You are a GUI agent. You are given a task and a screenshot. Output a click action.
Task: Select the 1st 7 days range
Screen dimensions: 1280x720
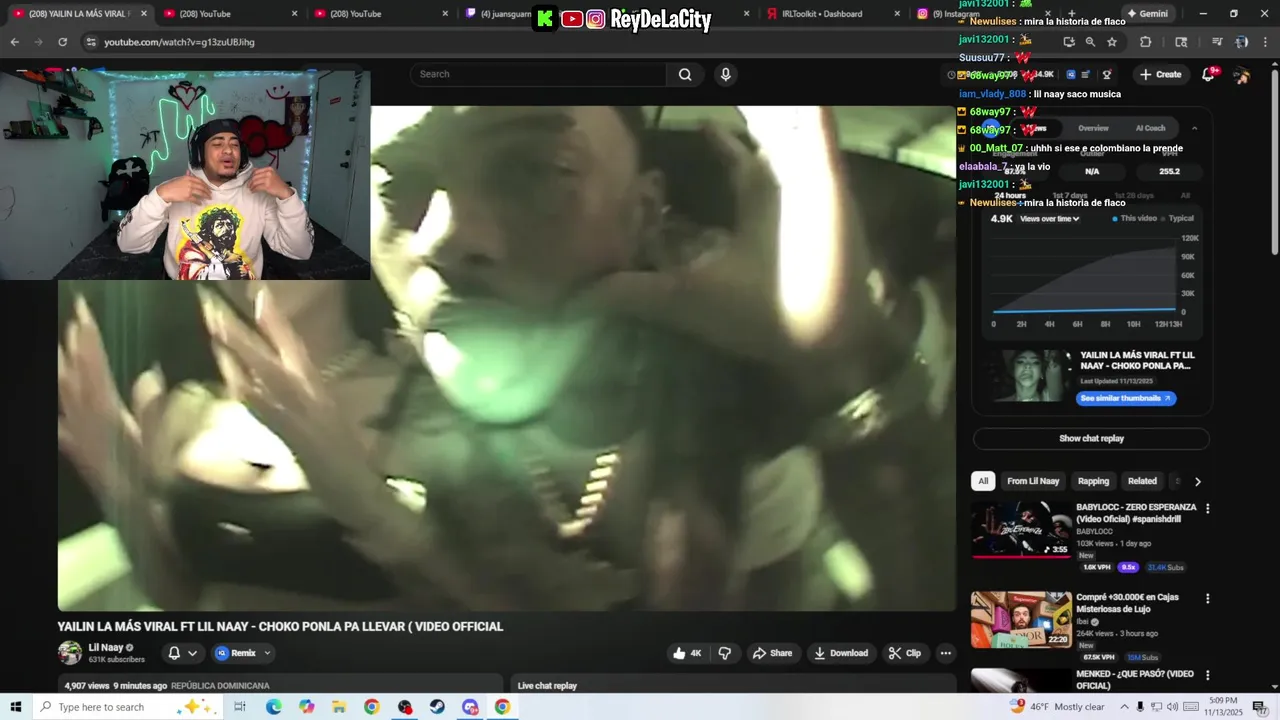pos(1070,195)
